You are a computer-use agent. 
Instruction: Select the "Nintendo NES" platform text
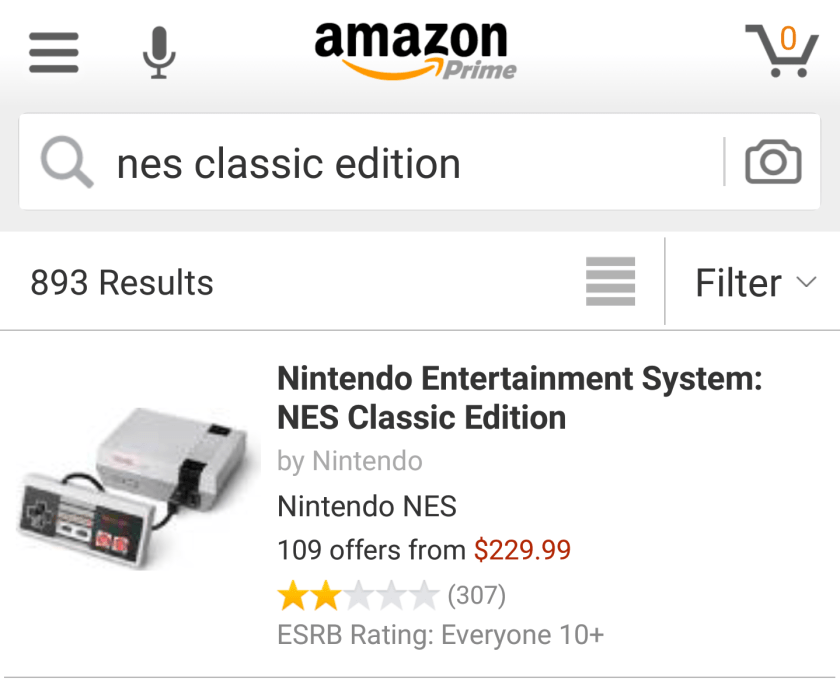[366, 506]
